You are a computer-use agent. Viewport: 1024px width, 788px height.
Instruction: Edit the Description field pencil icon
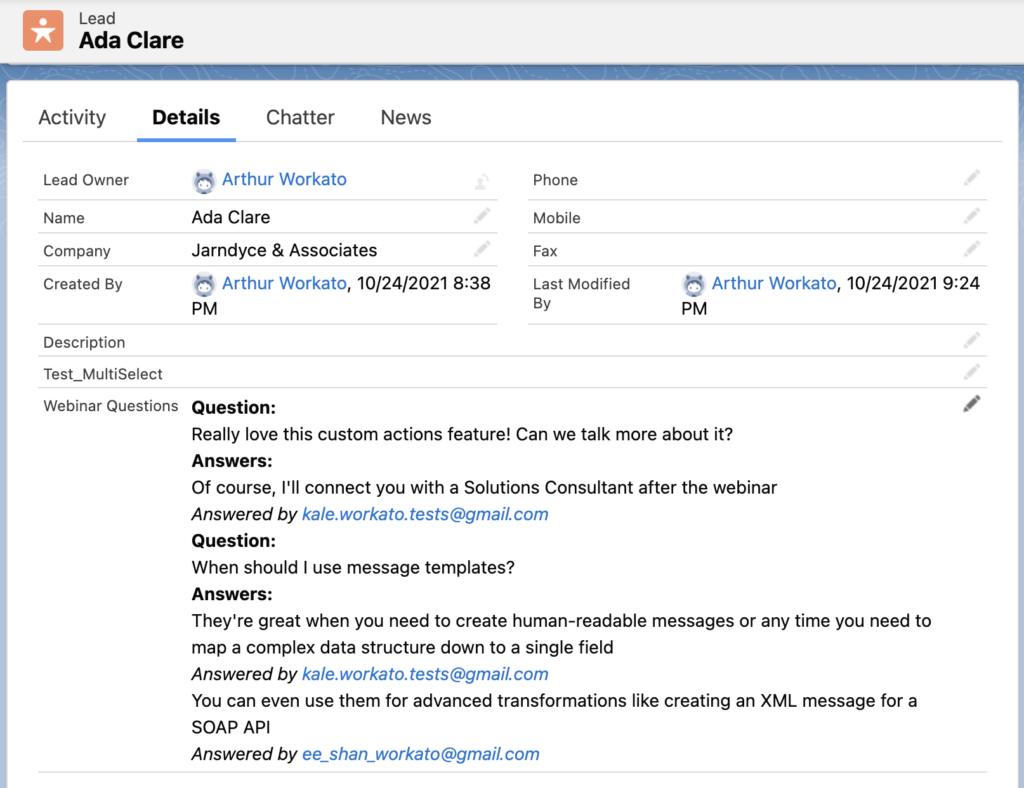coord(971,339)
